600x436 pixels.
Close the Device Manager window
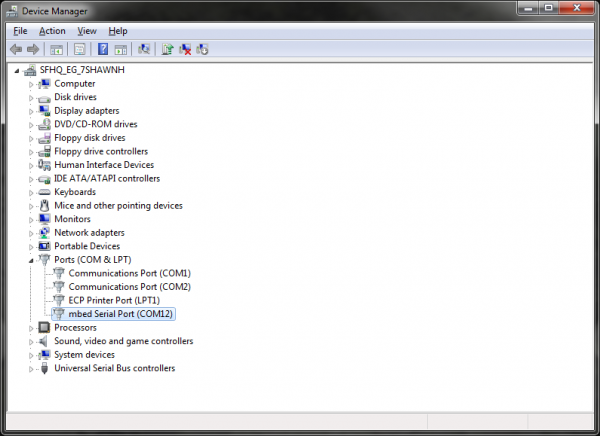tap(577, 8)
